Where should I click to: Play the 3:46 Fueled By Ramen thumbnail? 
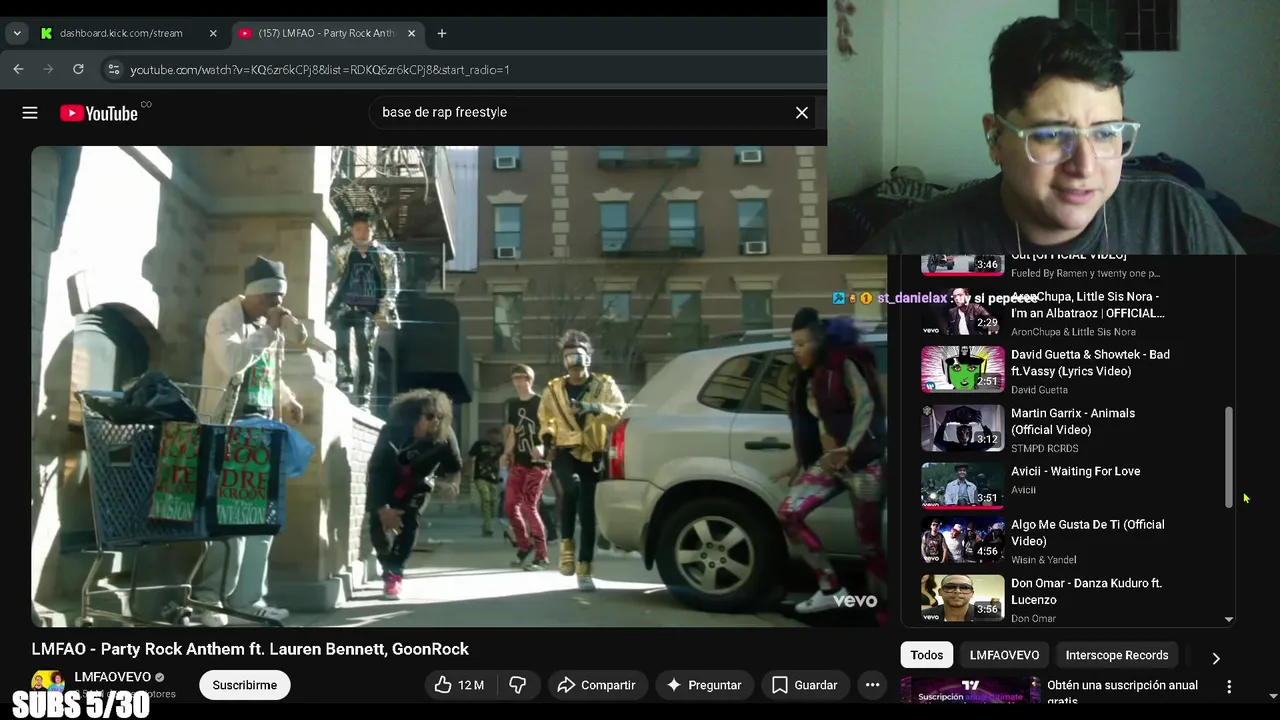pos(962,263)
